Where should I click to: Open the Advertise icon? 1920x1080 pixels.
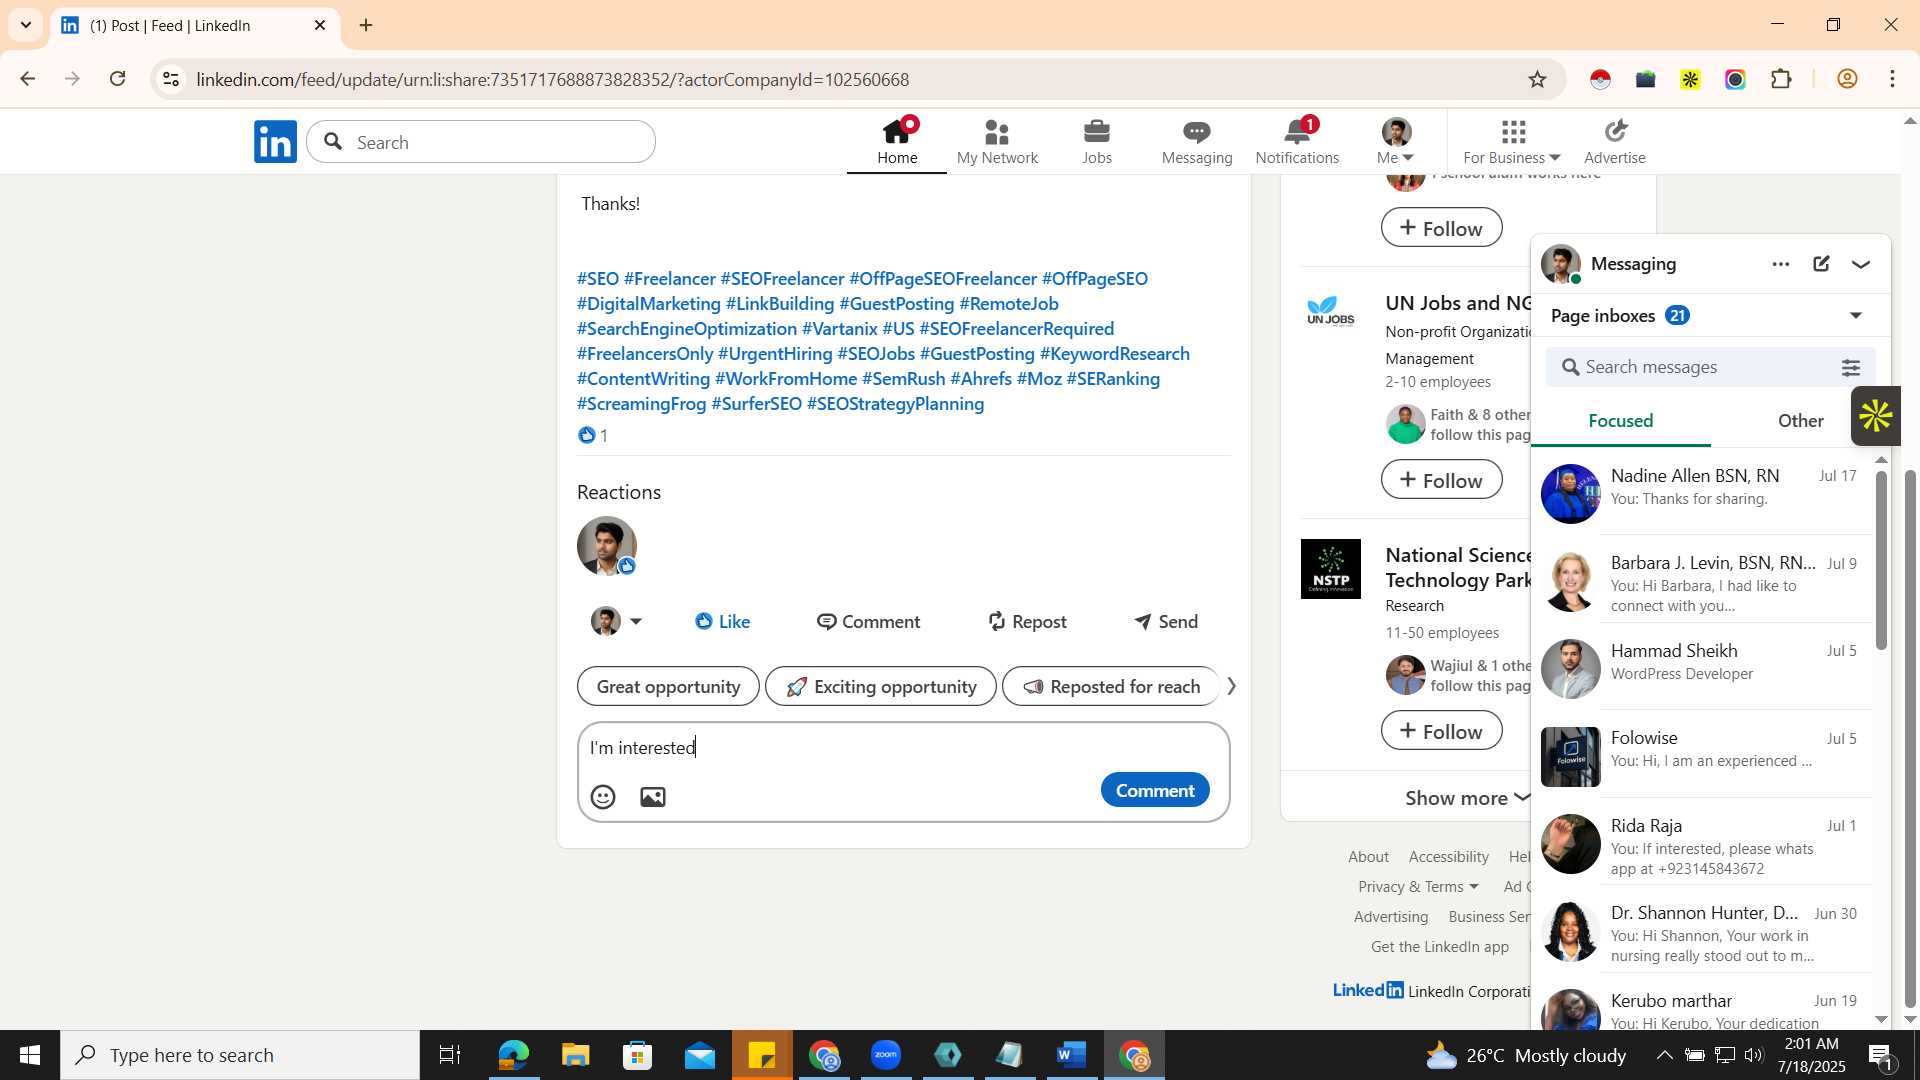point(1615,141)
